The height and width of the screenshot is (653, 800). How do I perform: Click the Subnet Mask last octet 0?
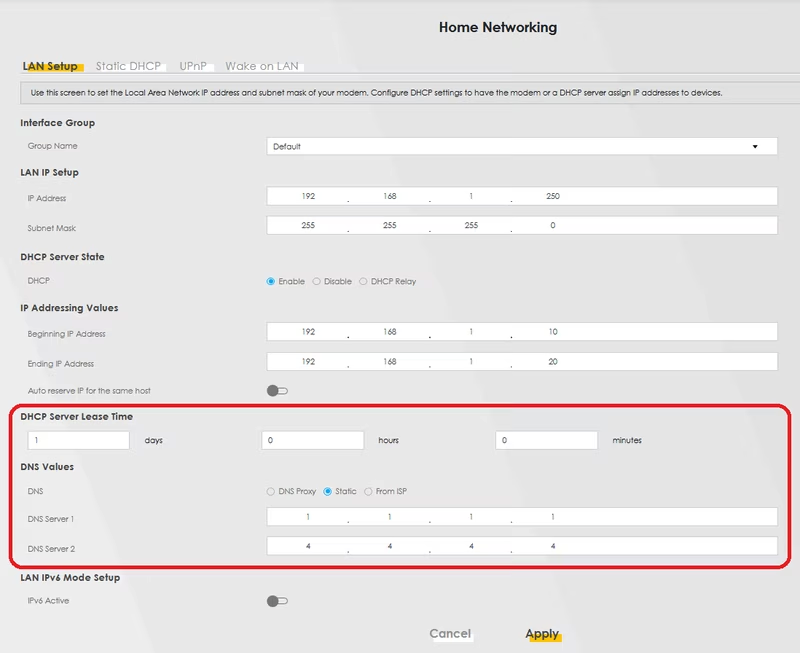tap(553, 225)
